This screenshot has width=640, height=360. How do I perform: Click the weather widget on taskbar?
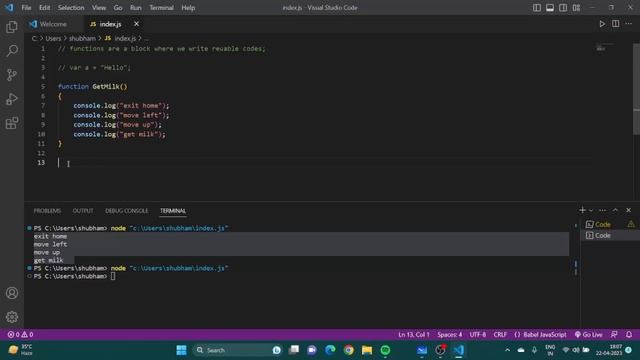pos(20,350)
